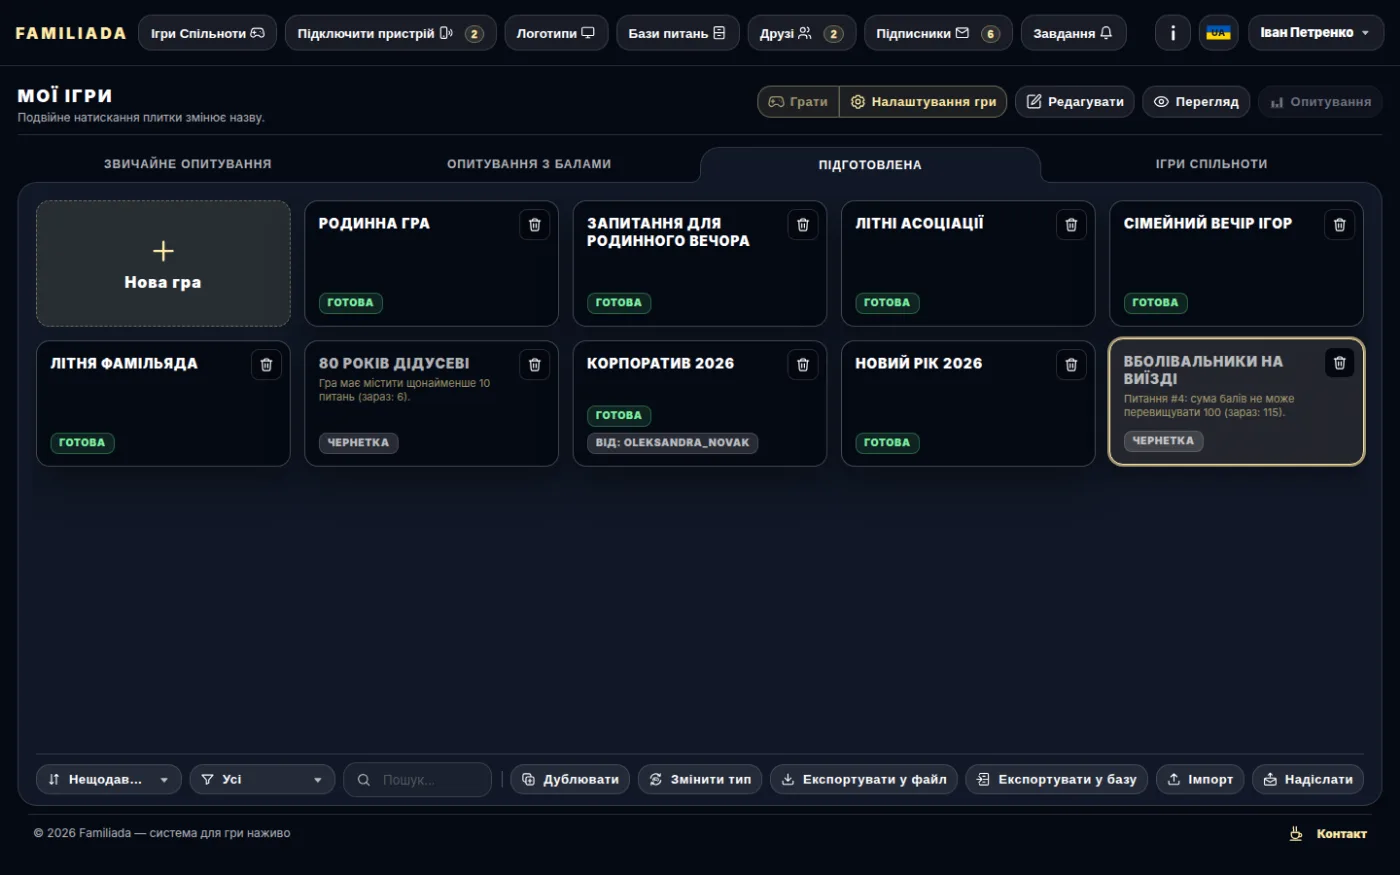Click the Імпорт button
1400x875 pixels.
point(1200,780)
